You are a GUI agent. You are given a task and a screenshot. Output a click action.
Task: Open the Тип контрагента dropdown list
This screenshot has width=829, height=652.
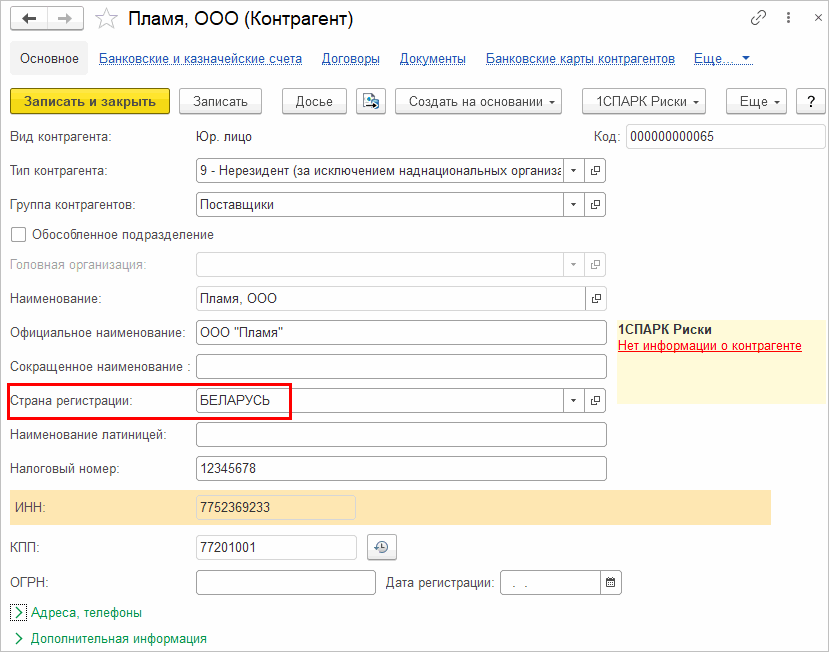pos(574,171)
